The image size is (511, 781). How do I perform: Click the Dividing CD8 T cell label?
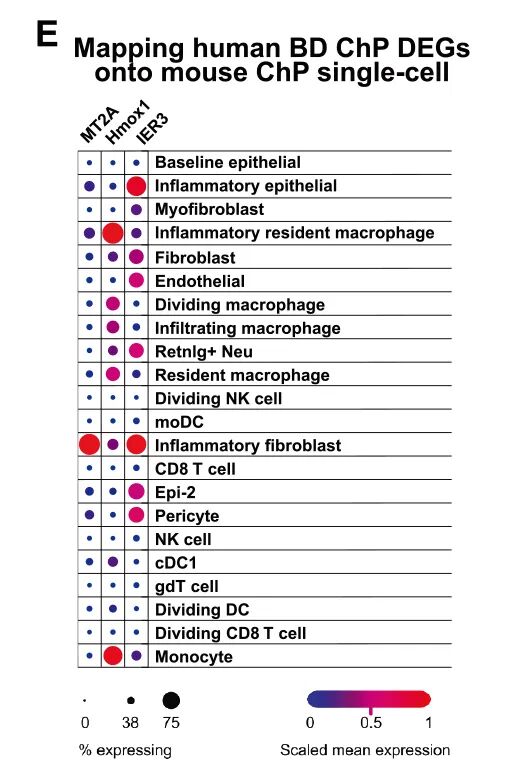[231, 633]
